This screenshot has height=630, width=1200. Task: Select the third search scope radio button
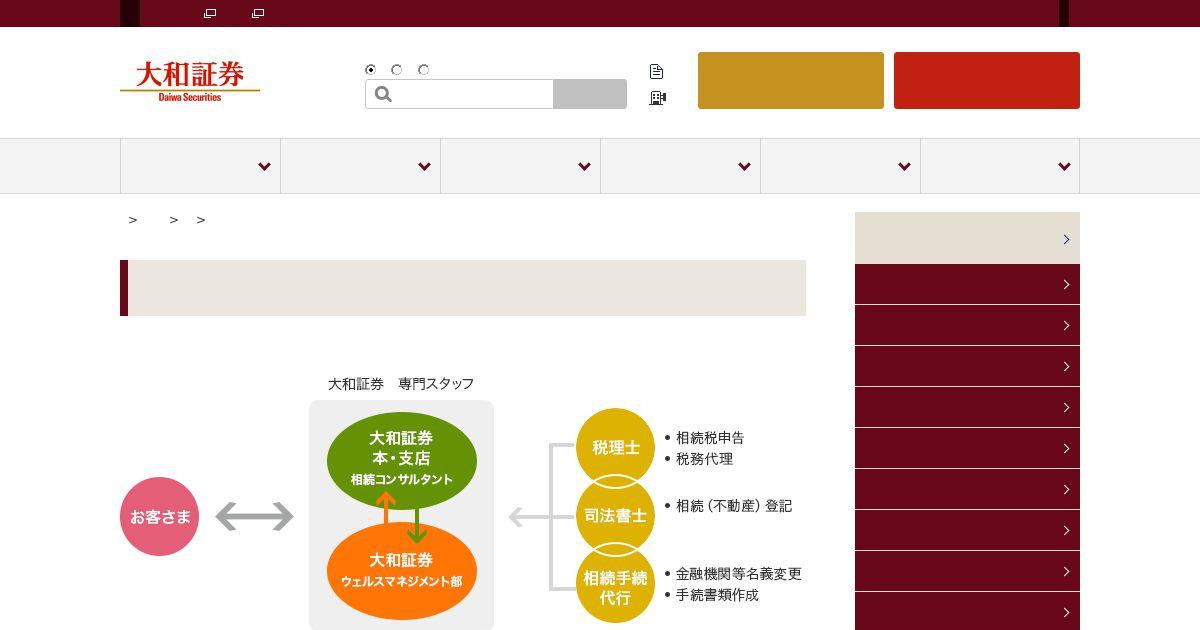pos(424,70)
